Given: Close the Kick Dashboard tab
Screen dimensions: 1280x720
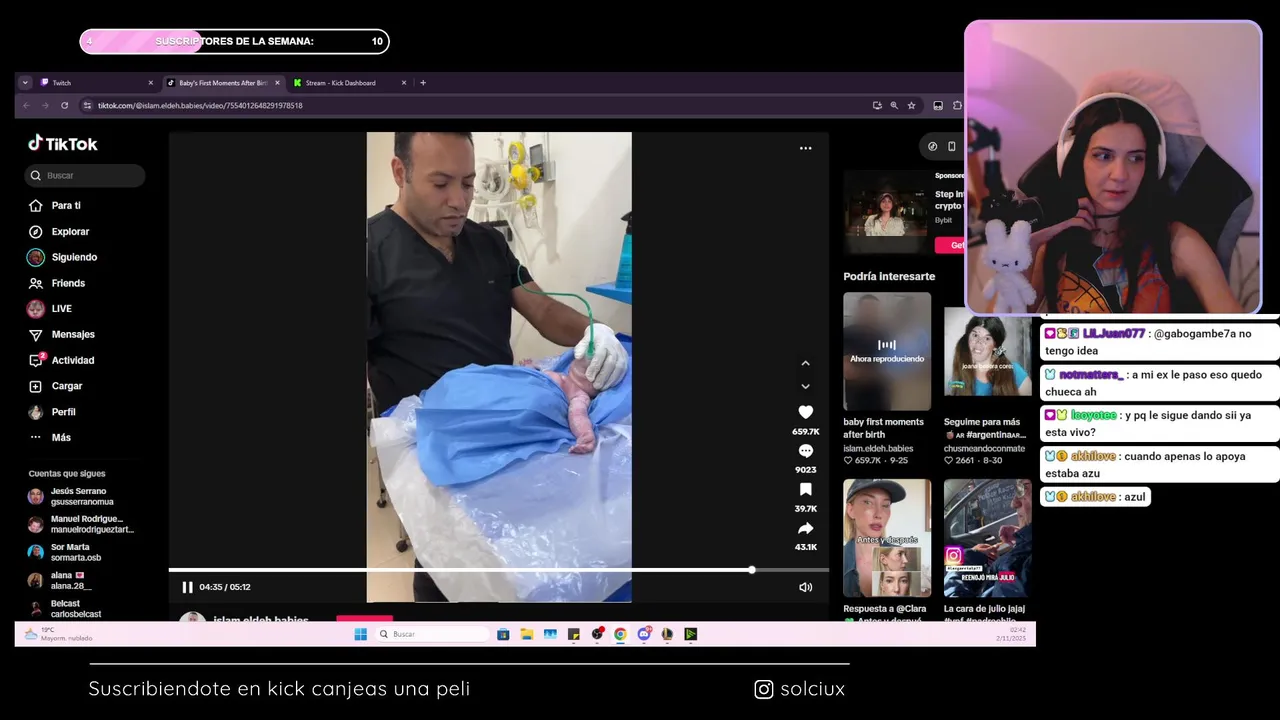Looking at the screenshot, I should pos(404,83).
